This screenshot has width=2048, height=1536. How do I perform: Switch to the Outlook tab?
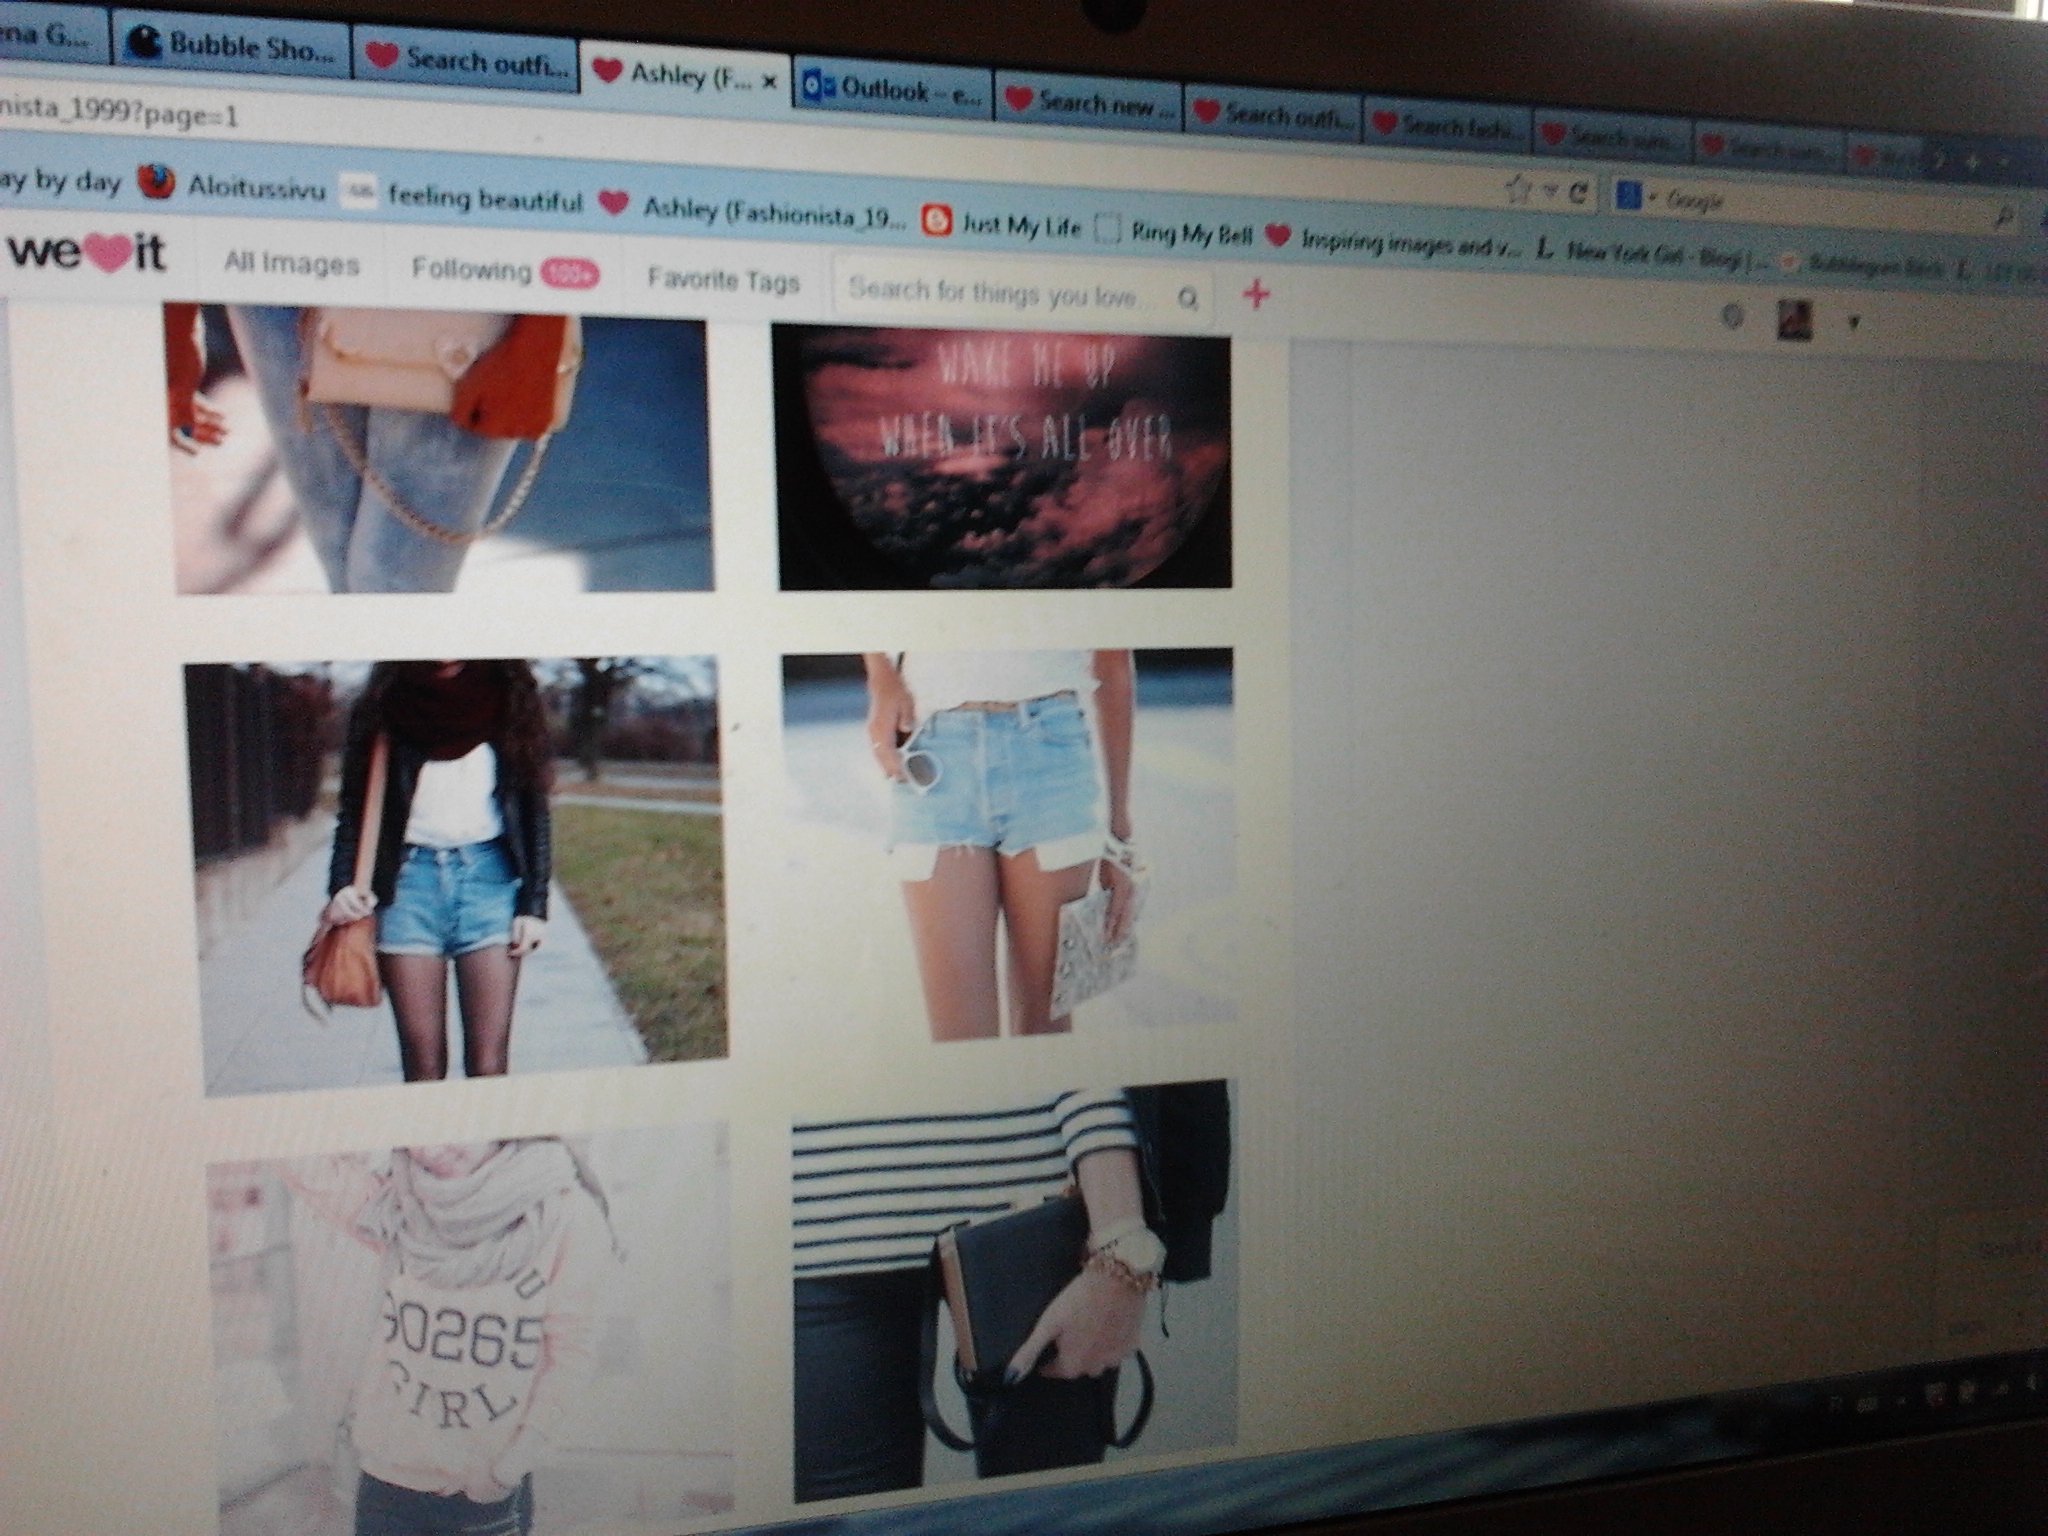894,90
